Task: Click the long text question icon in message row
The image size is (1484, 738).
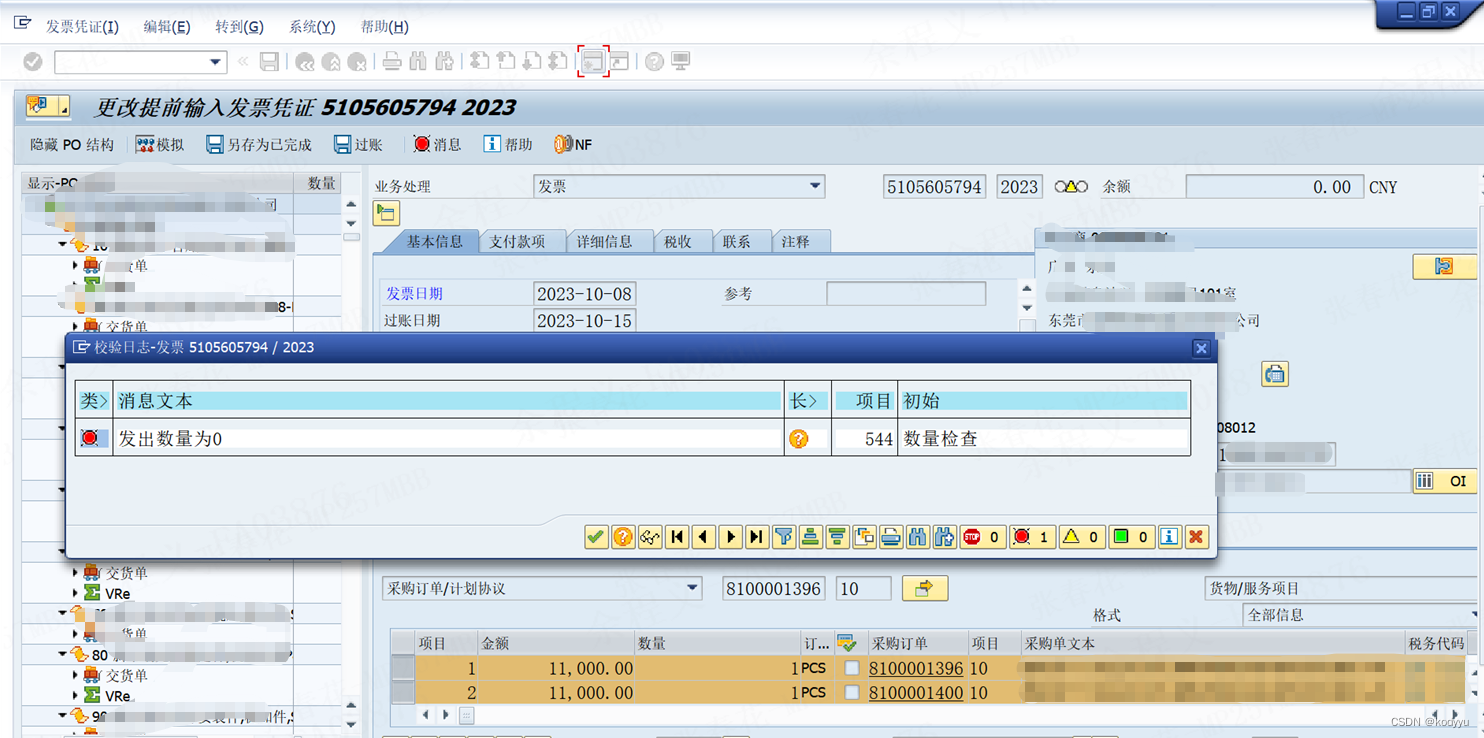Action: [x=798, y=439]
